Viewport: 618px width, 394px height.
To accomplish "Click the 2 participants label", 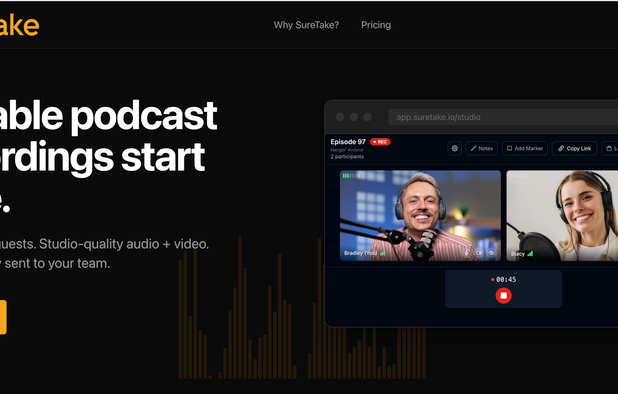I will click(347, 157).
